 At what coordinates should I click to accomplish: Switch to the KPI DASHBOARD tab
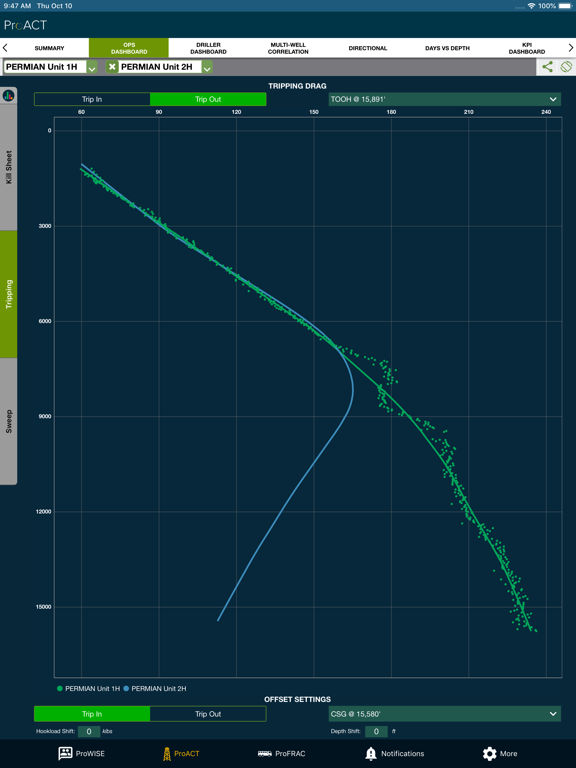[x=527, y=48]
